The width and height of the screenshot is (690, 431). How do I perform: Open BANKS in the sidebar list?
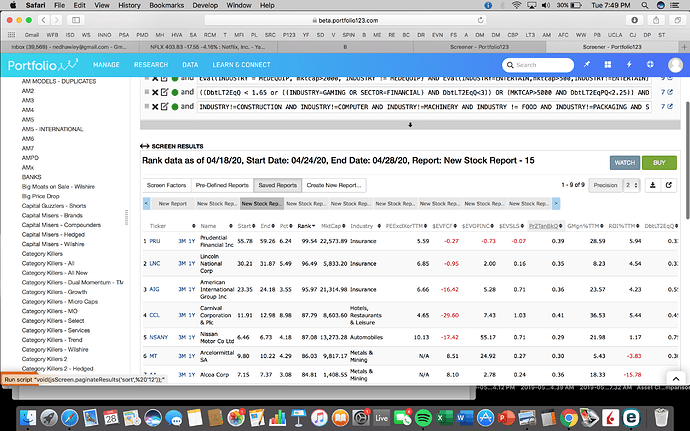tap(31, 177)
